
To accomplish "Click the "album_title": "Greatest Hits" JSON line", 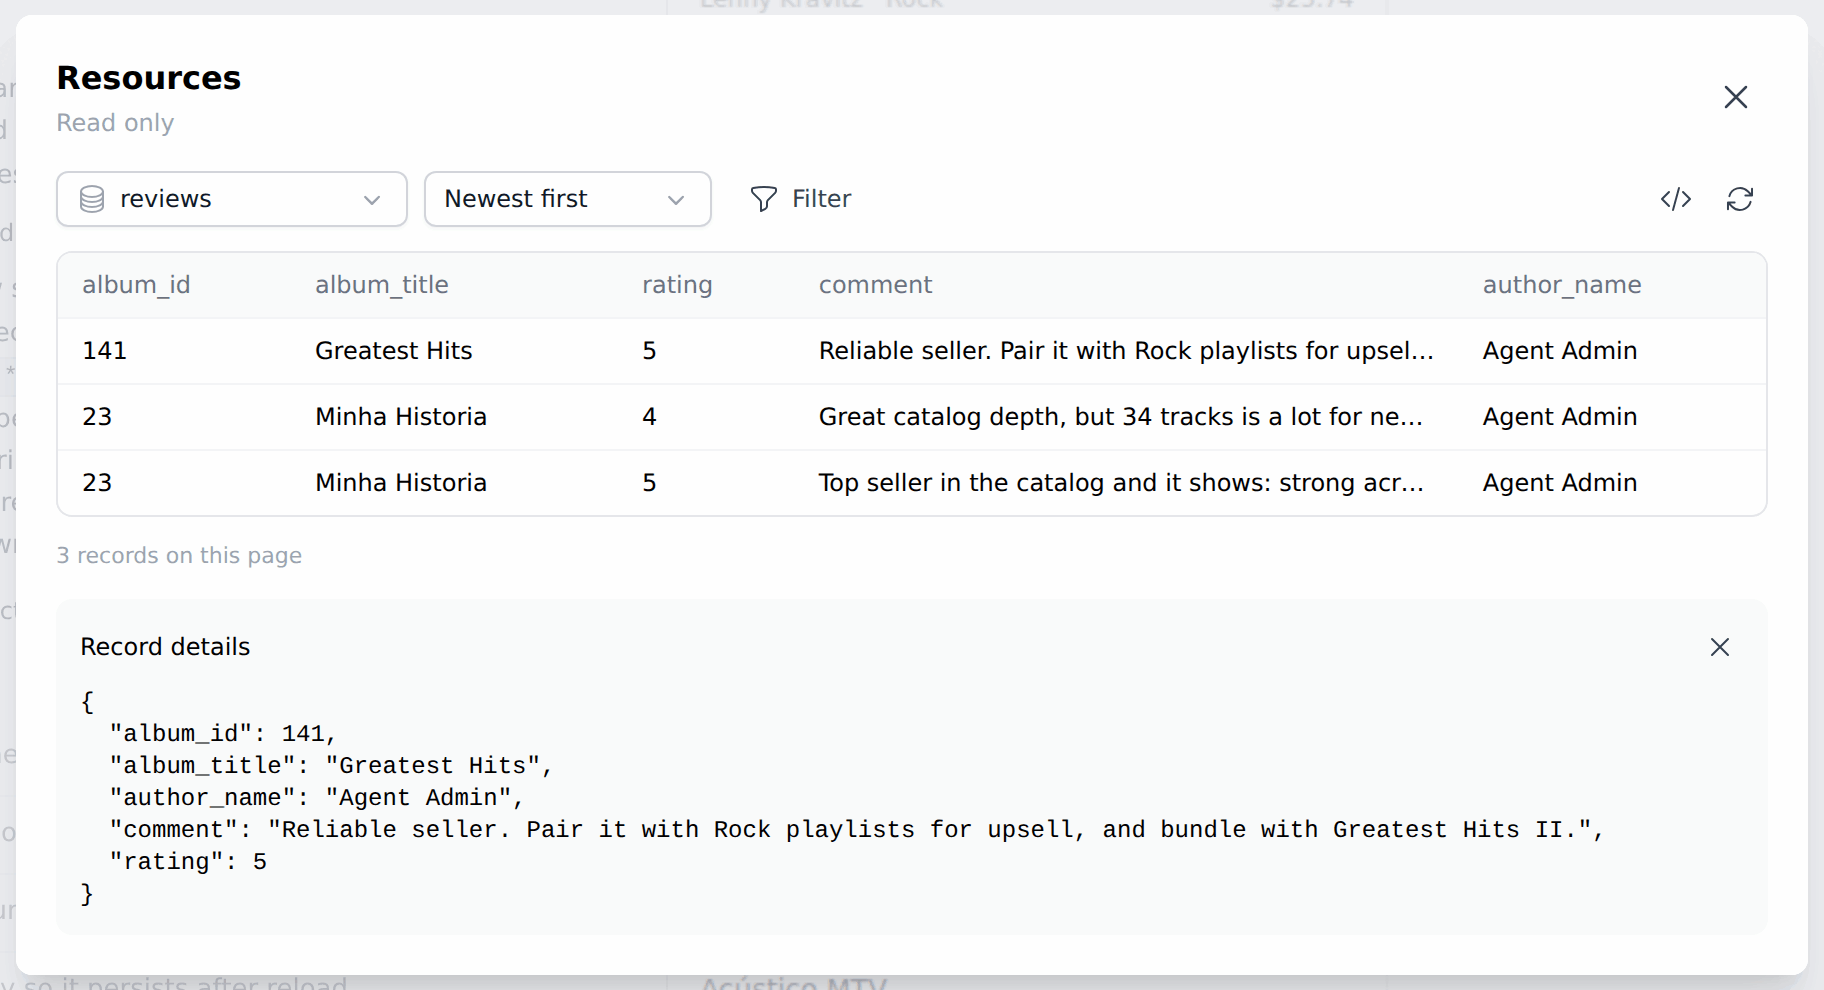I will click(x=331, y=766).
